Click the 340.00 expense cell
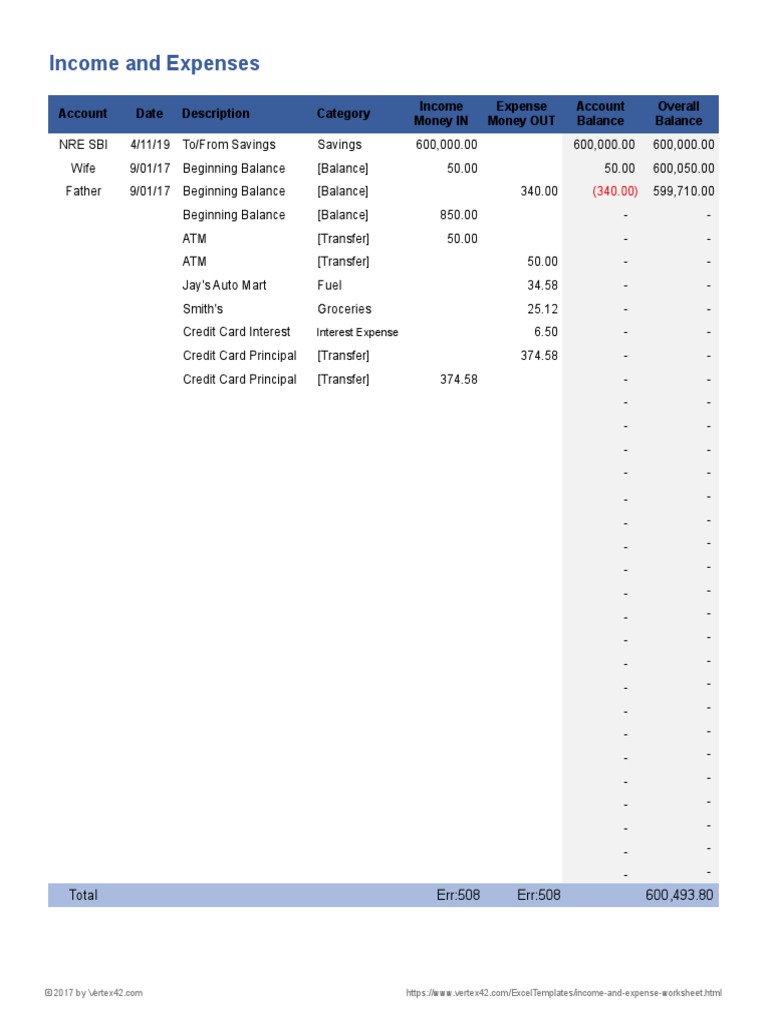 (x=539, y=191)
